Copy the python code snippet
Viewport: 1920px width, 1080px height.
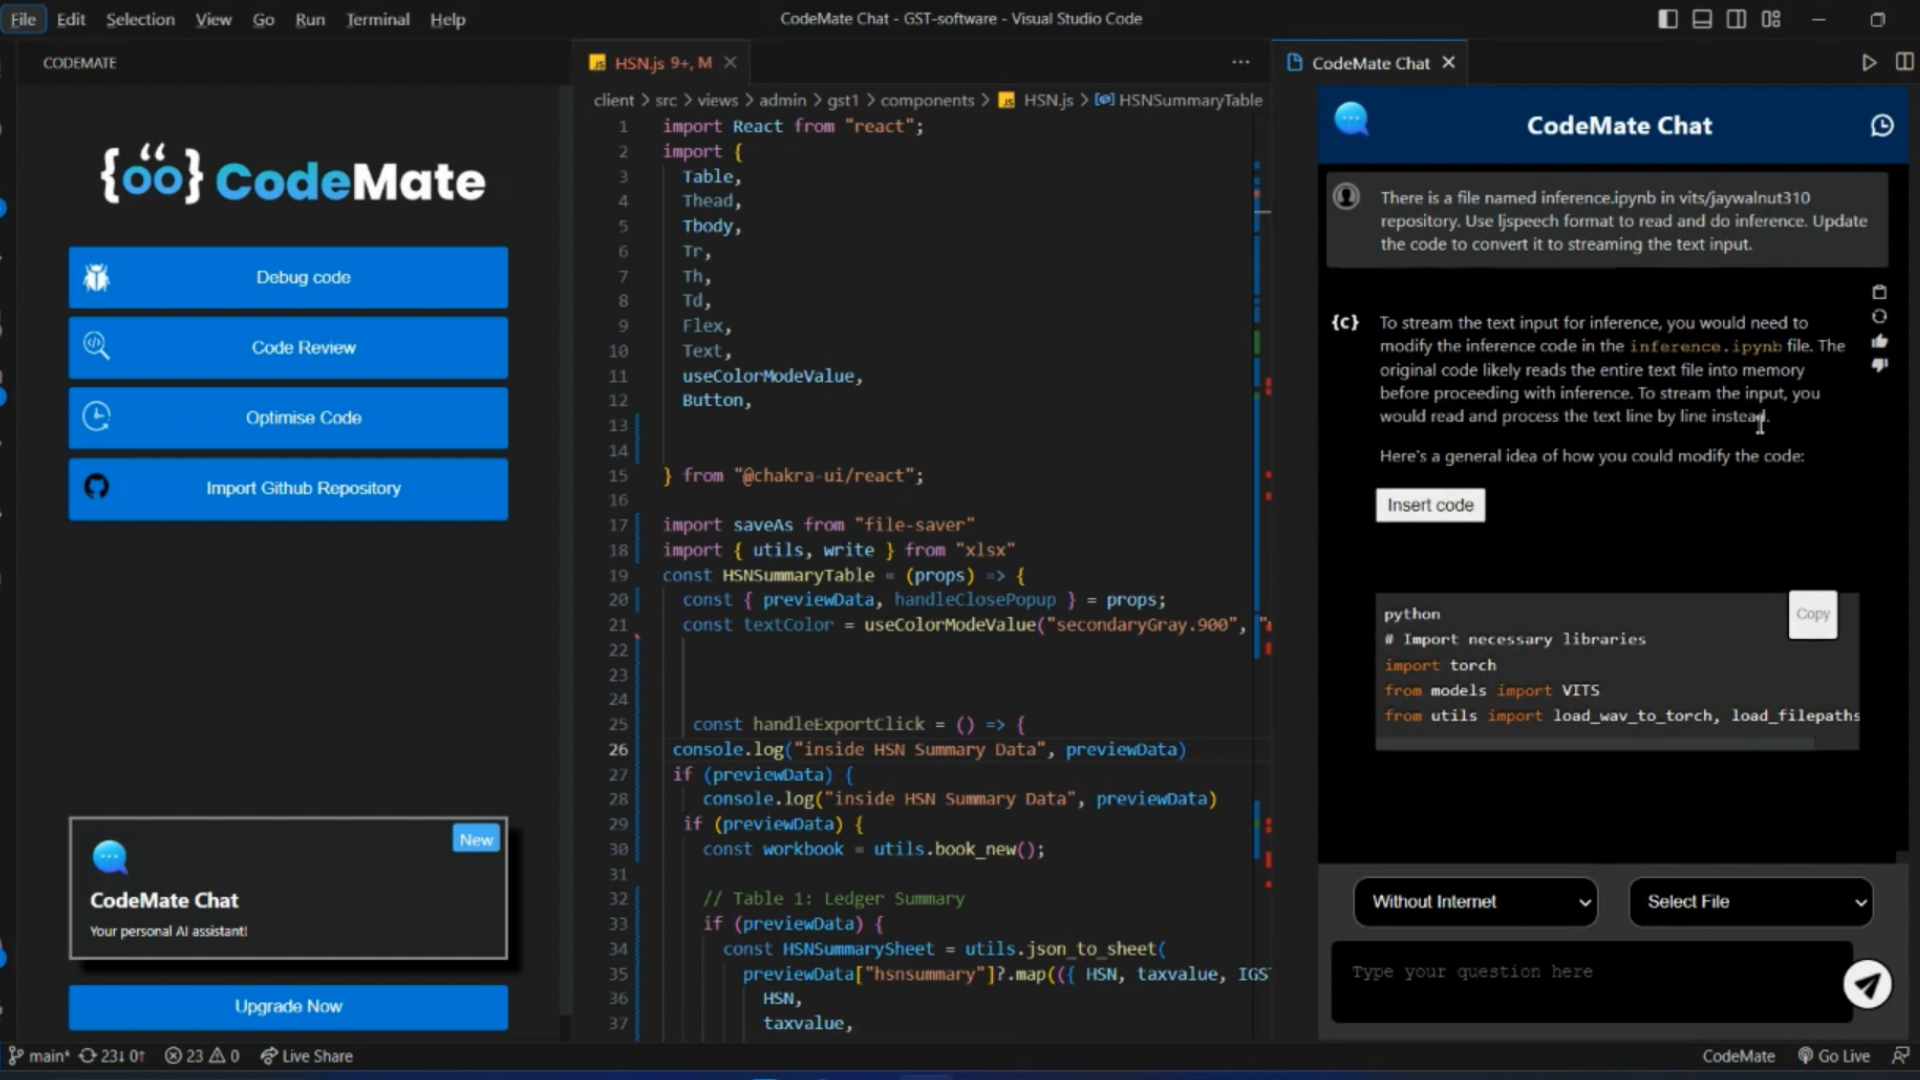coord(1812,614)
